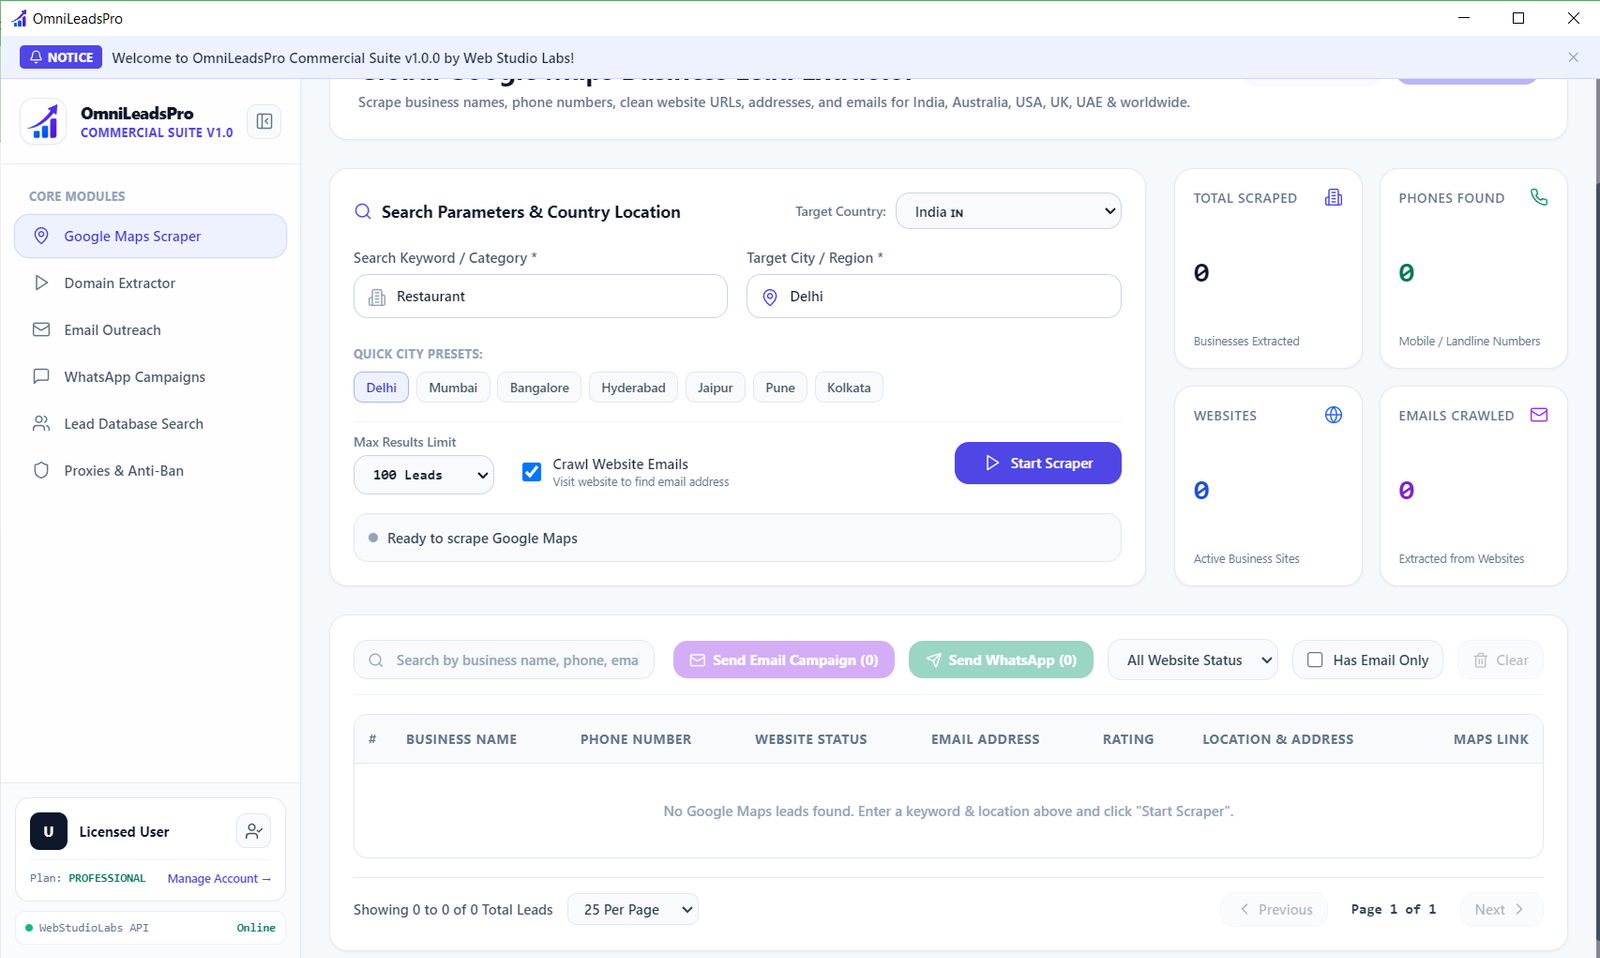Image resolution: width=1600 pixels, height=958 pixels.
Task: Select the Kolkata city preset
Action: 849,387
